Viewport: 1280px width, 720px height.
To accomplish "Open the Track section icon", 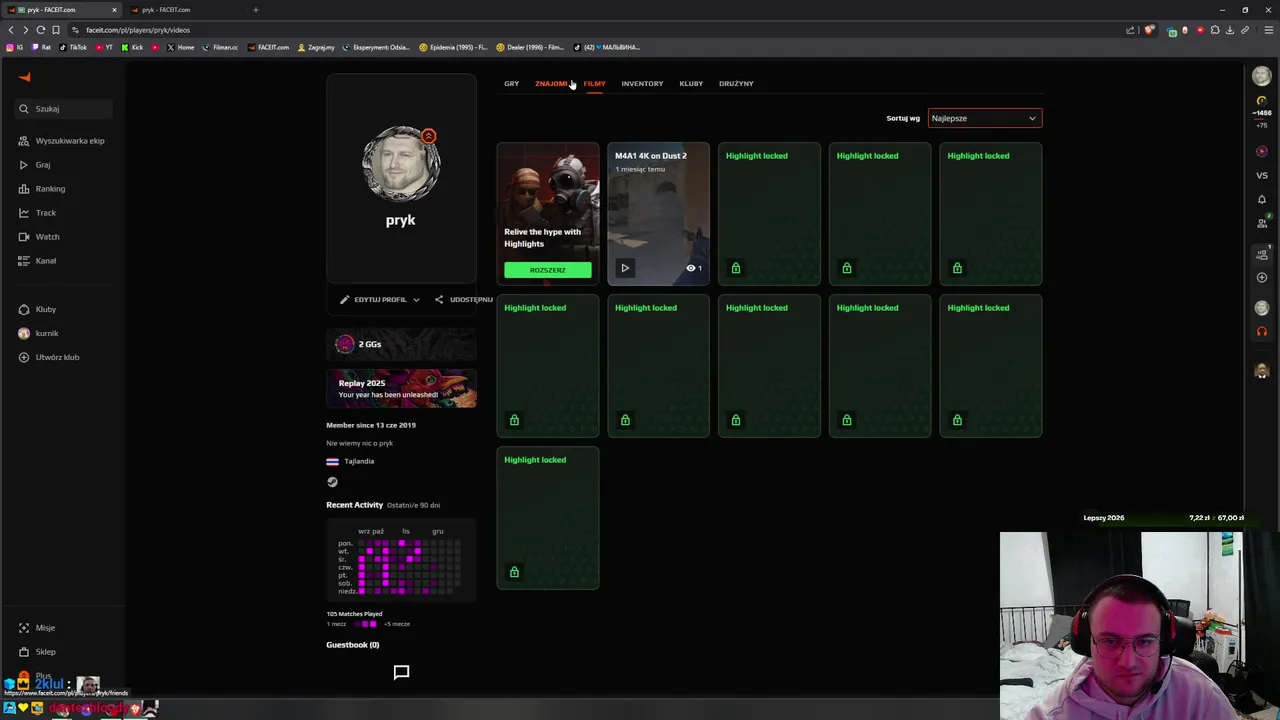I will 23,213.
